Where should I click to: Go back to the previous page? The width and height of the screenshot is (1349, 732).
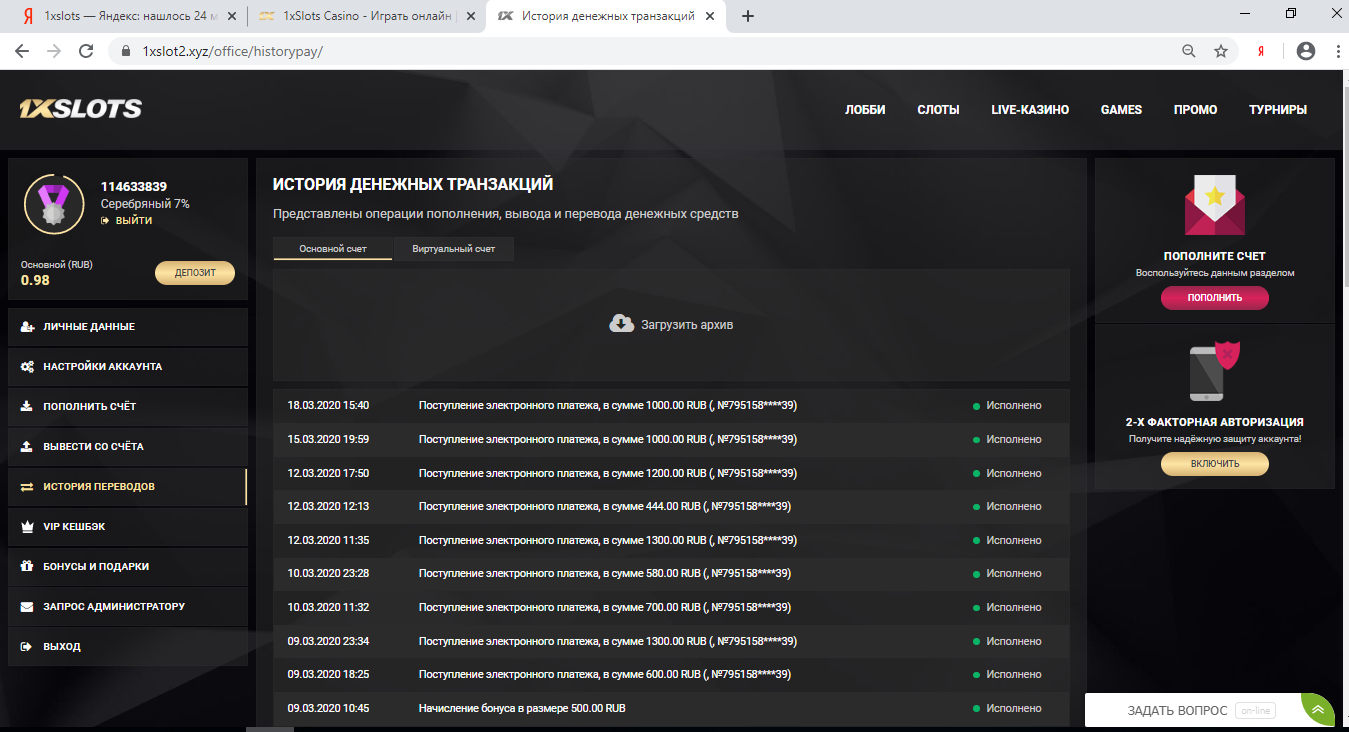click(22, 51)
